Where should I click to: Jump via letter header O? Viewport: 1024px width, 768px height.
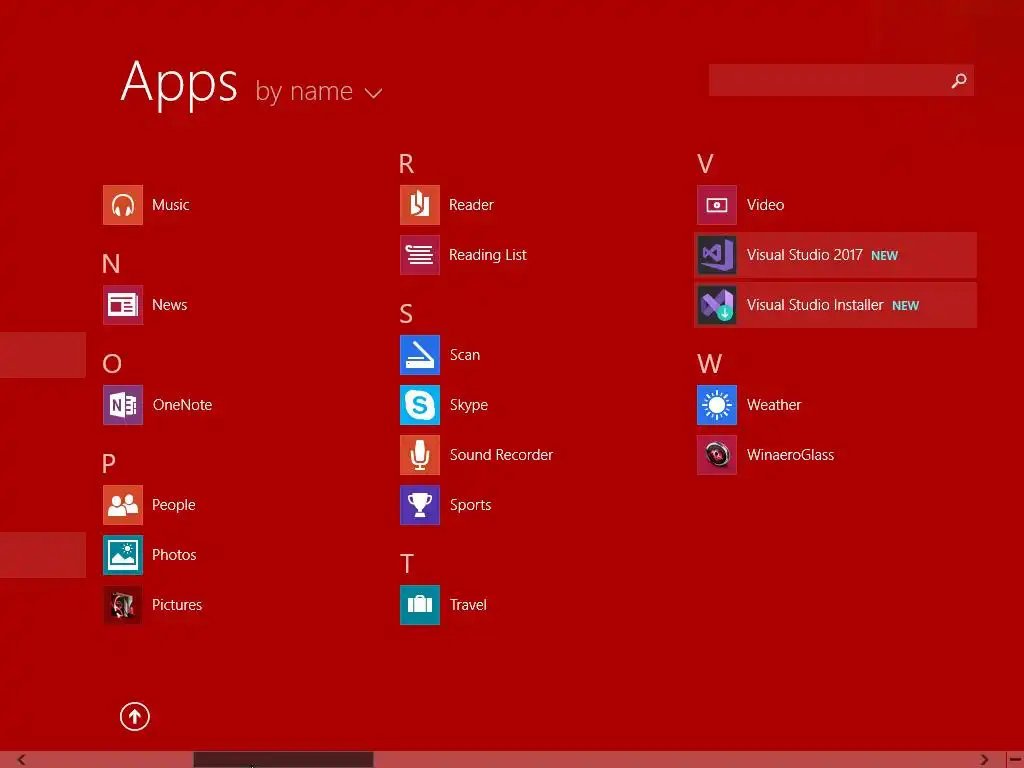tap(112, 364)
